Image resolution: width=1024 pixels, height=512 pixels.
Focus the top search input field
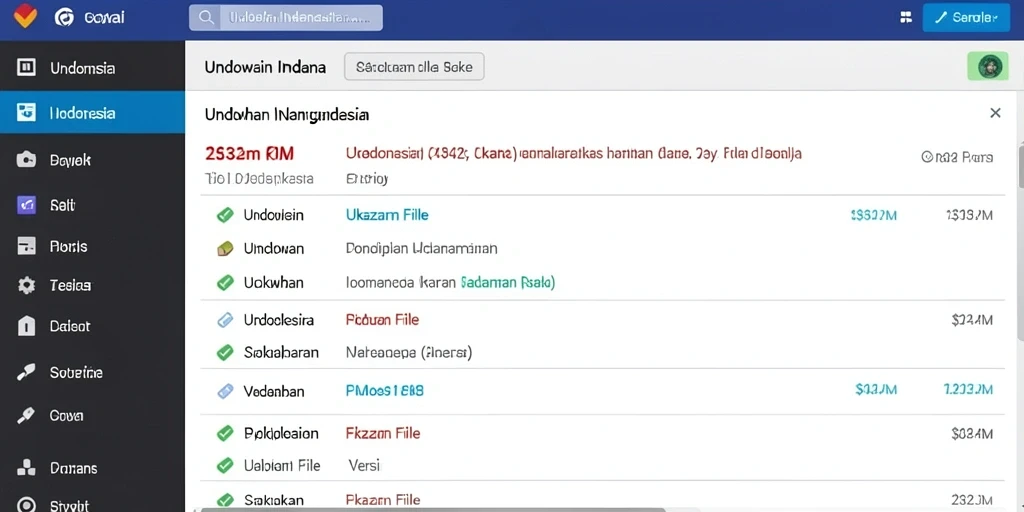pyautogui.click(x=286, y=18)
